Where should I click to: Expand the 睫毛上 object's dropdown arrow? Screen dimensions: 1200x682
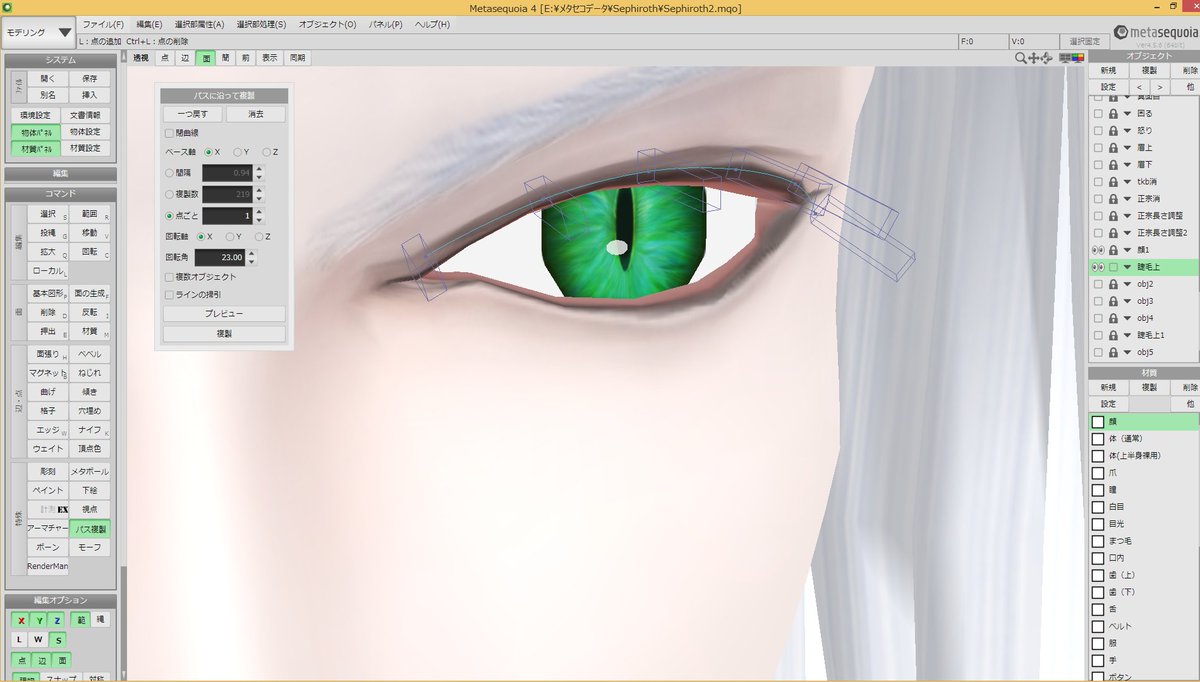click(1126, 266)
